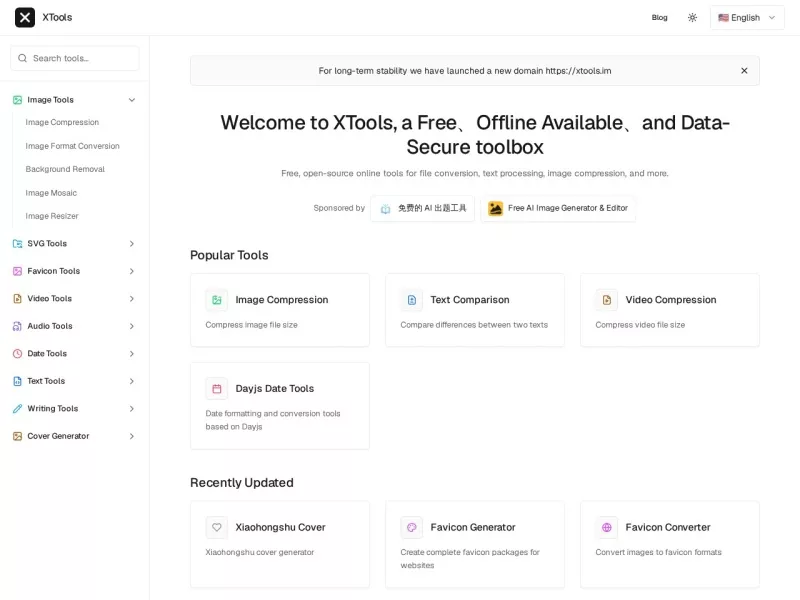This screenshot has width=800, height=600.
Task: Click the XTools X logo icon
Action: [24, 17]
